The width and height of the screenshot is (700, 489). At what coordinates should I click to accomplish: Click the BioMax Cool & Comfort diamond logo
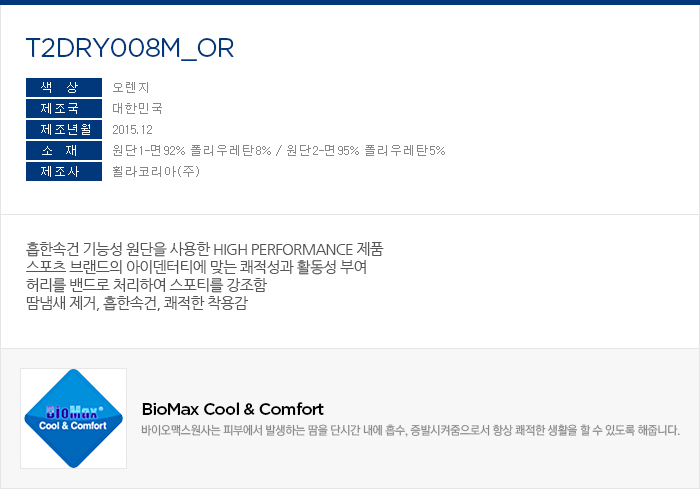tap(73, 417)
